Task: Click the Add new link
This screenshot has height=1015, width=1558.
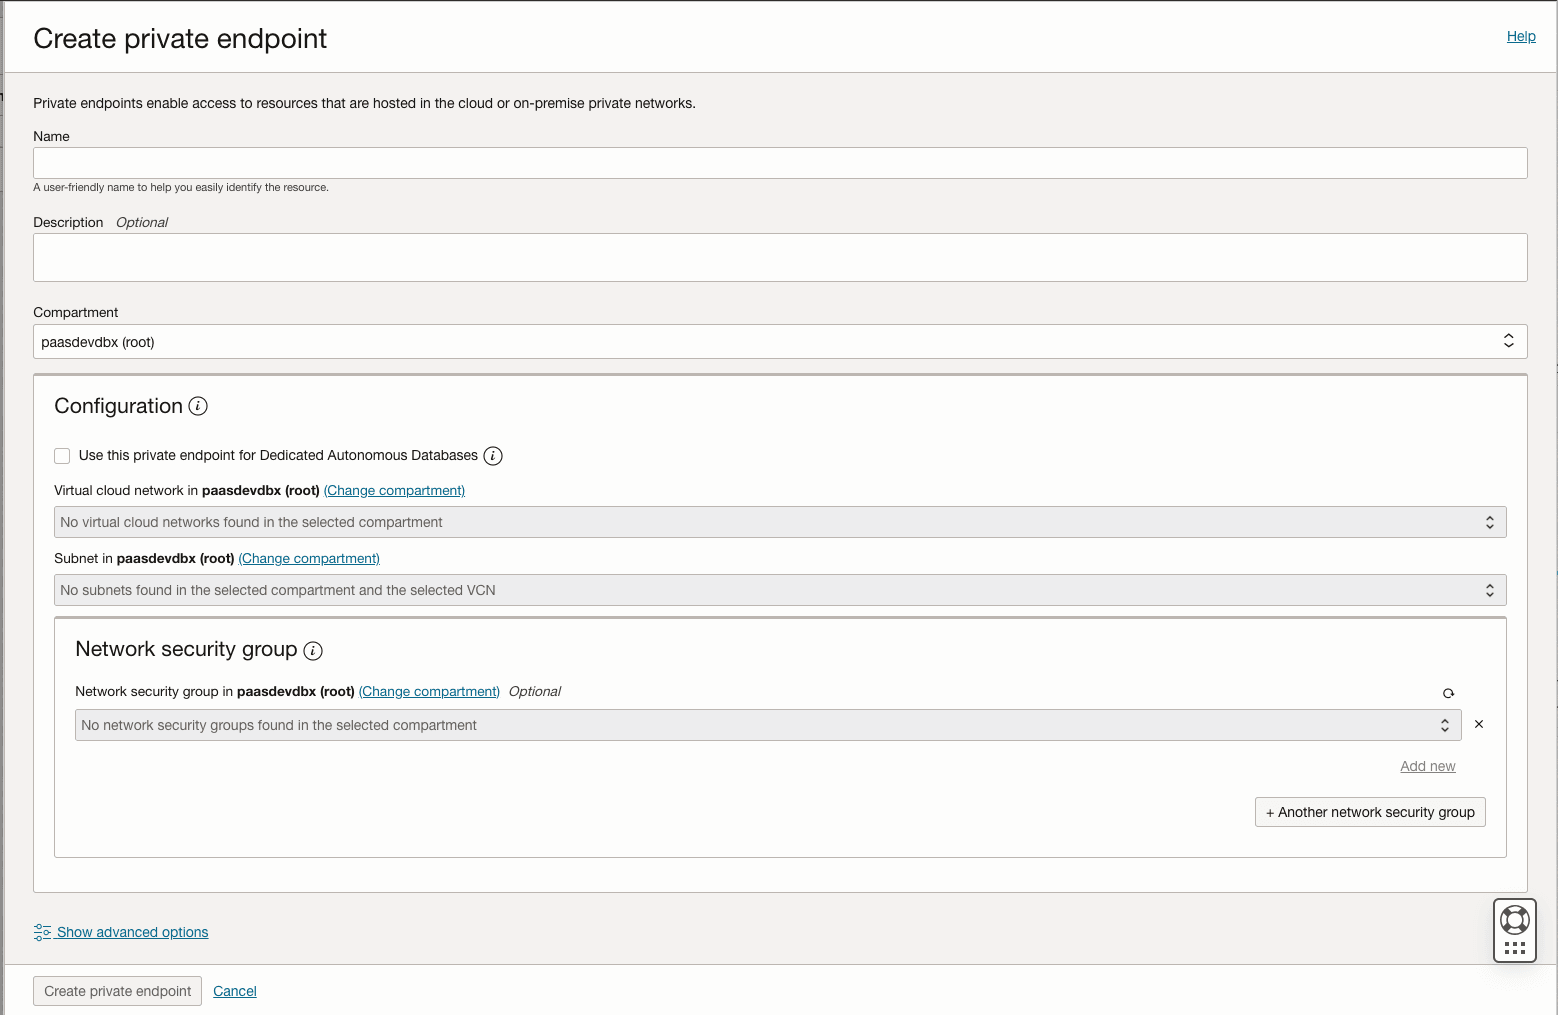Action: 1427,766
